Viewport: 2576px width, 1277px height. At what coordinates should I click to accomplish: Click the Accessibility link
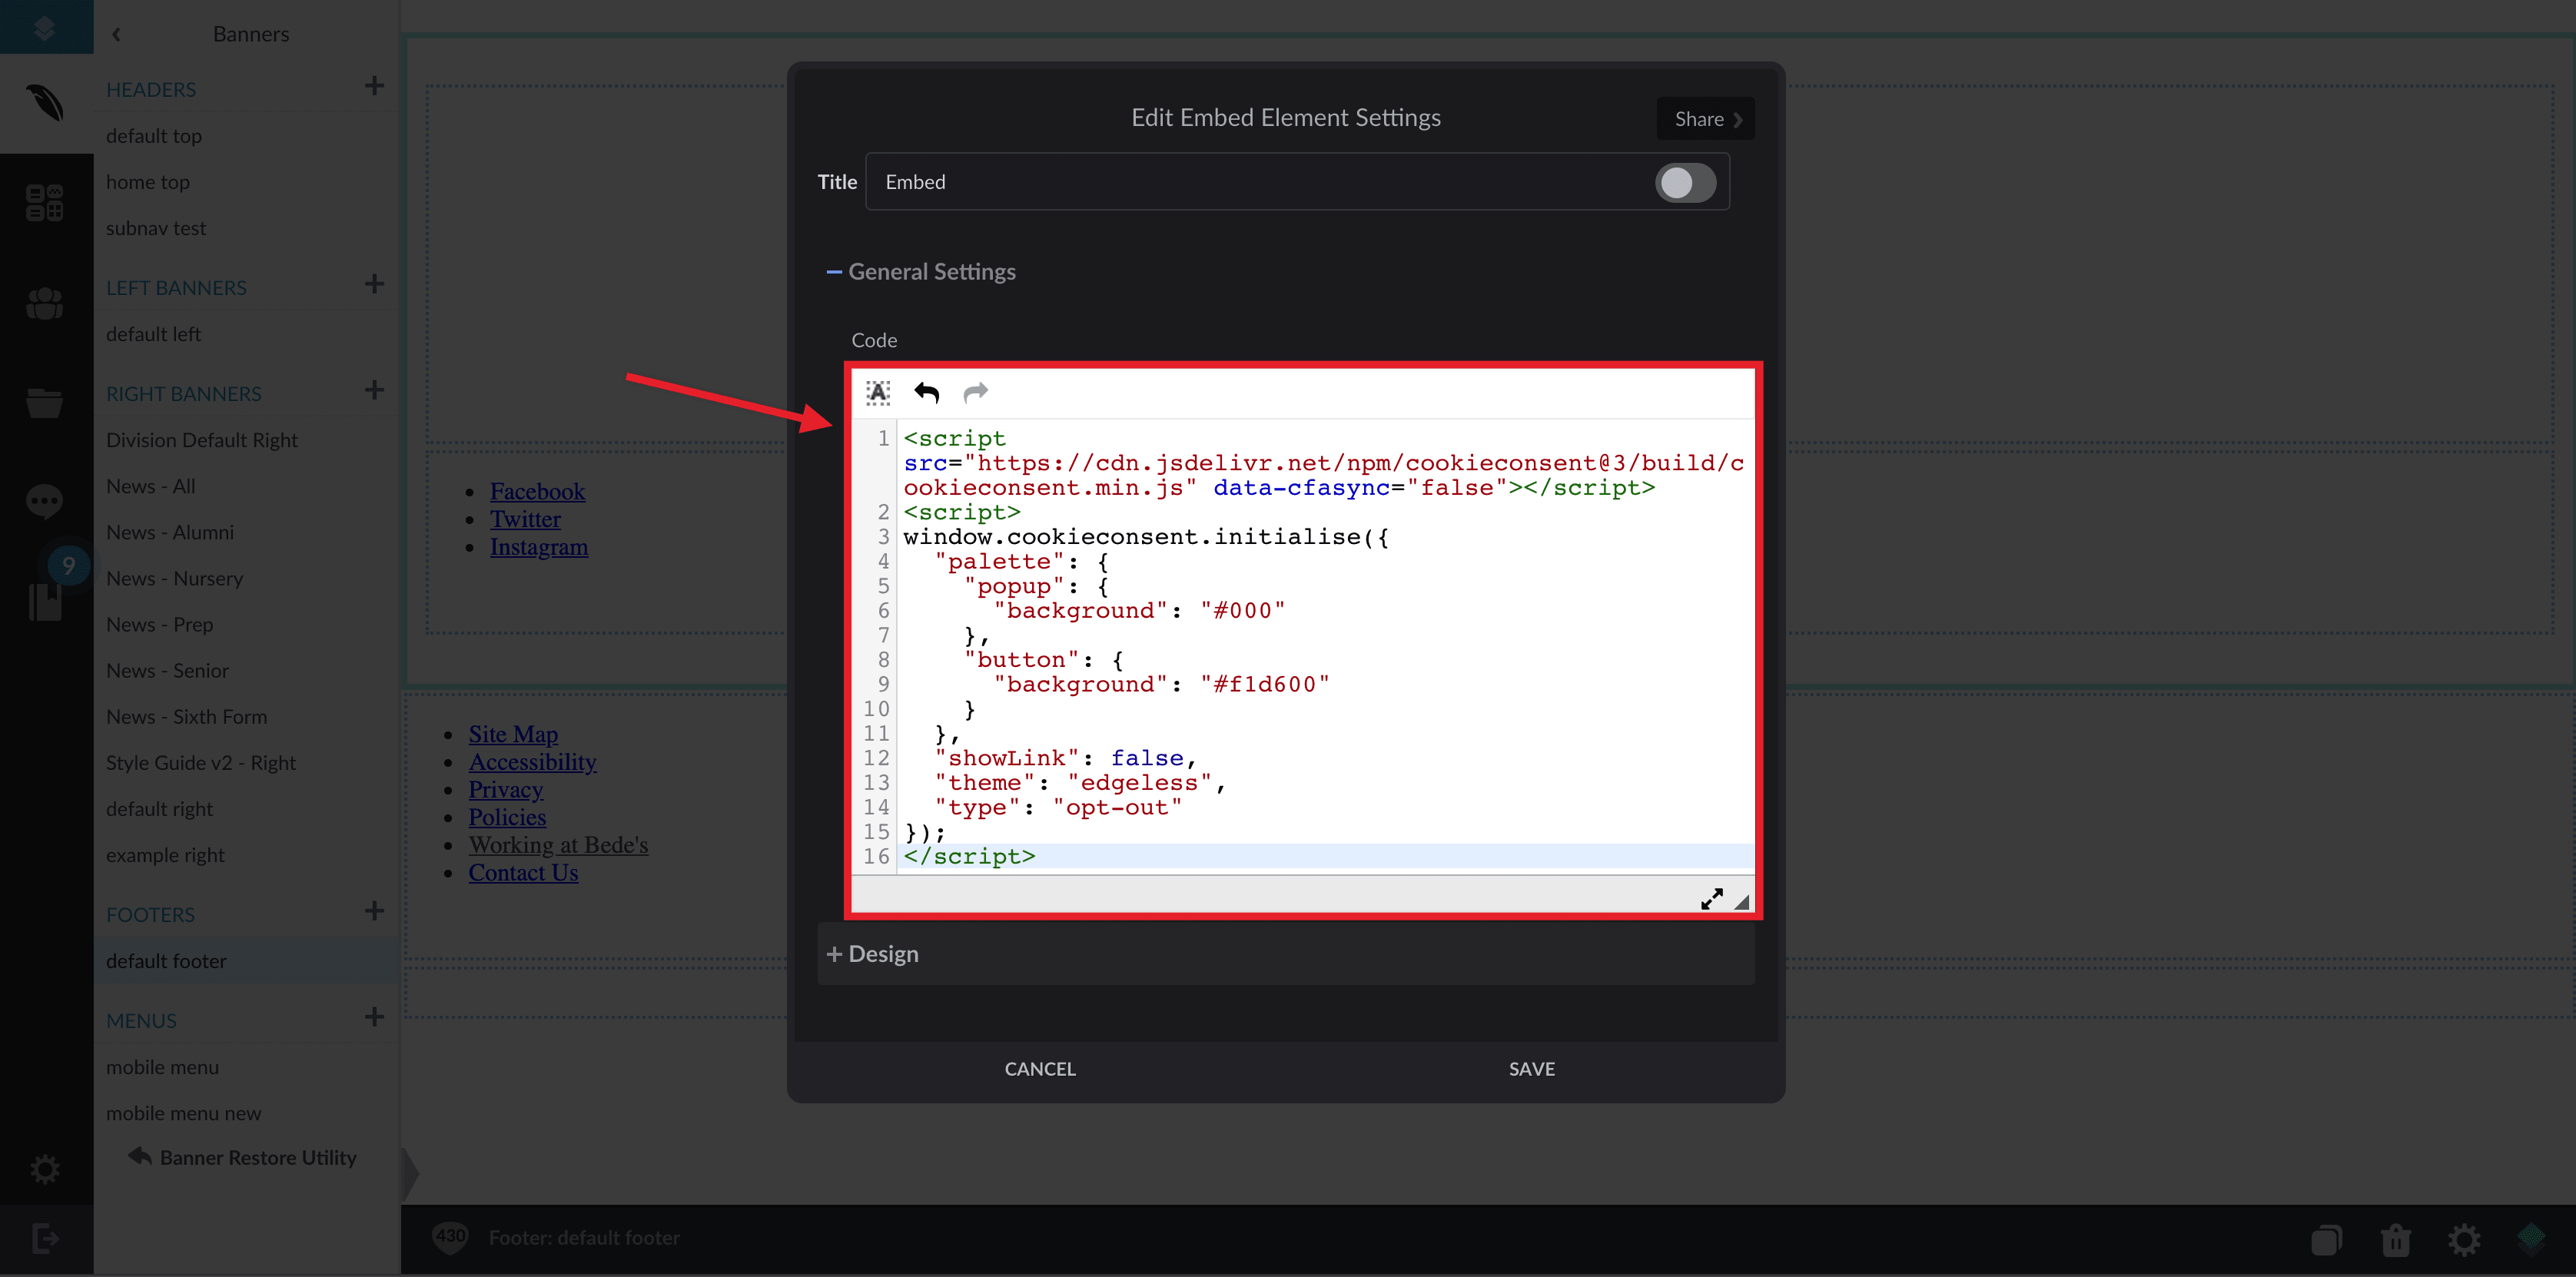pyautogui.click(x=532, y=762)
